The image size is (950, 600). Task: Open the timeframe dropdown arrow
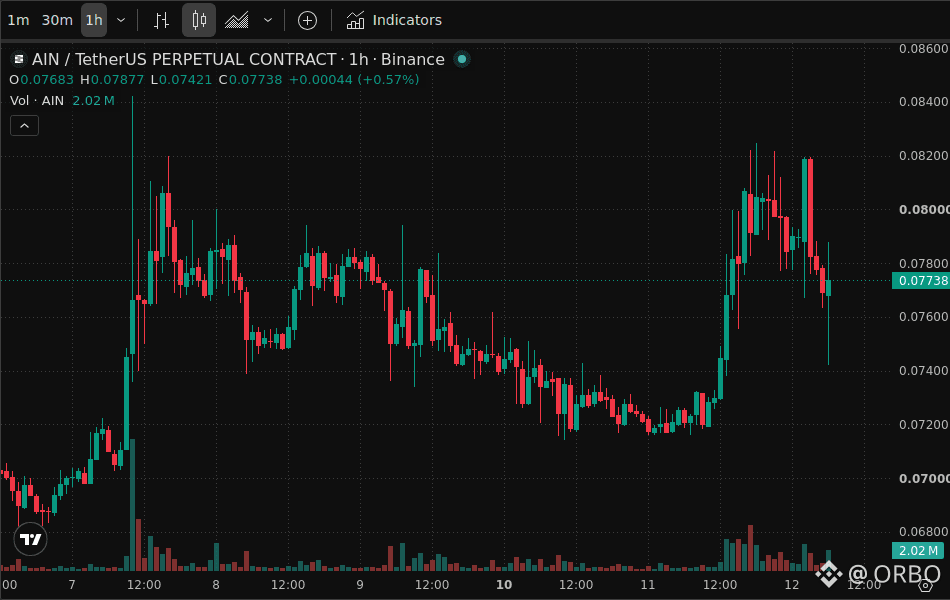coord(121,20)
